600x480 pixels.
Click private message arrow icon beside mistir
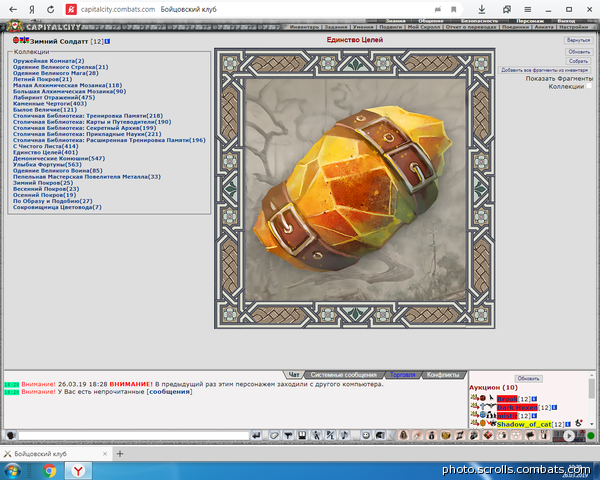(473, 415)
